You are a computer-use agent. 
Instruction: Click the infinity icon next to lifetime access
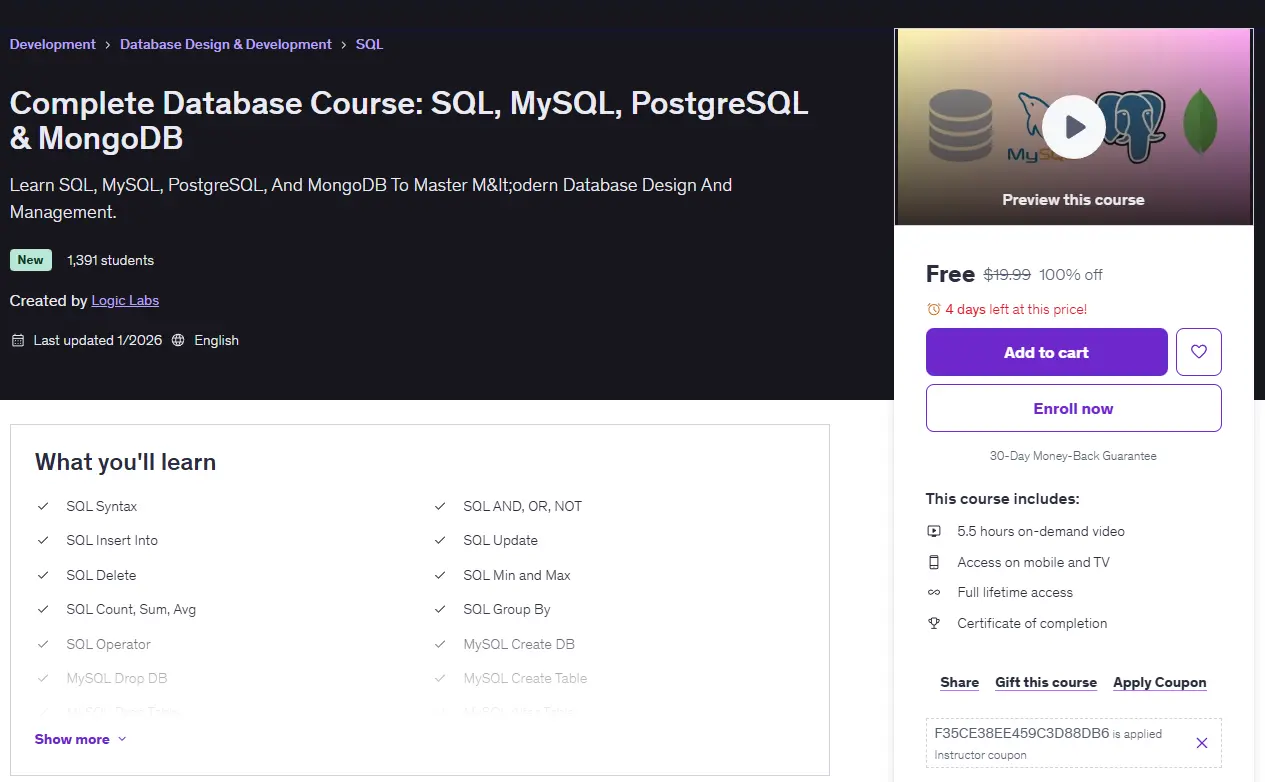coord(934,592)
